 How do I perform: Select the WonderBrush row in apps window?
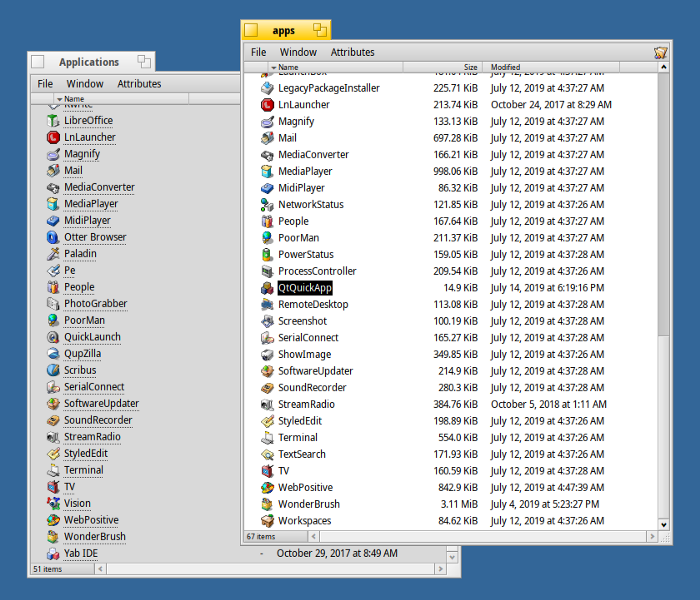450,504
